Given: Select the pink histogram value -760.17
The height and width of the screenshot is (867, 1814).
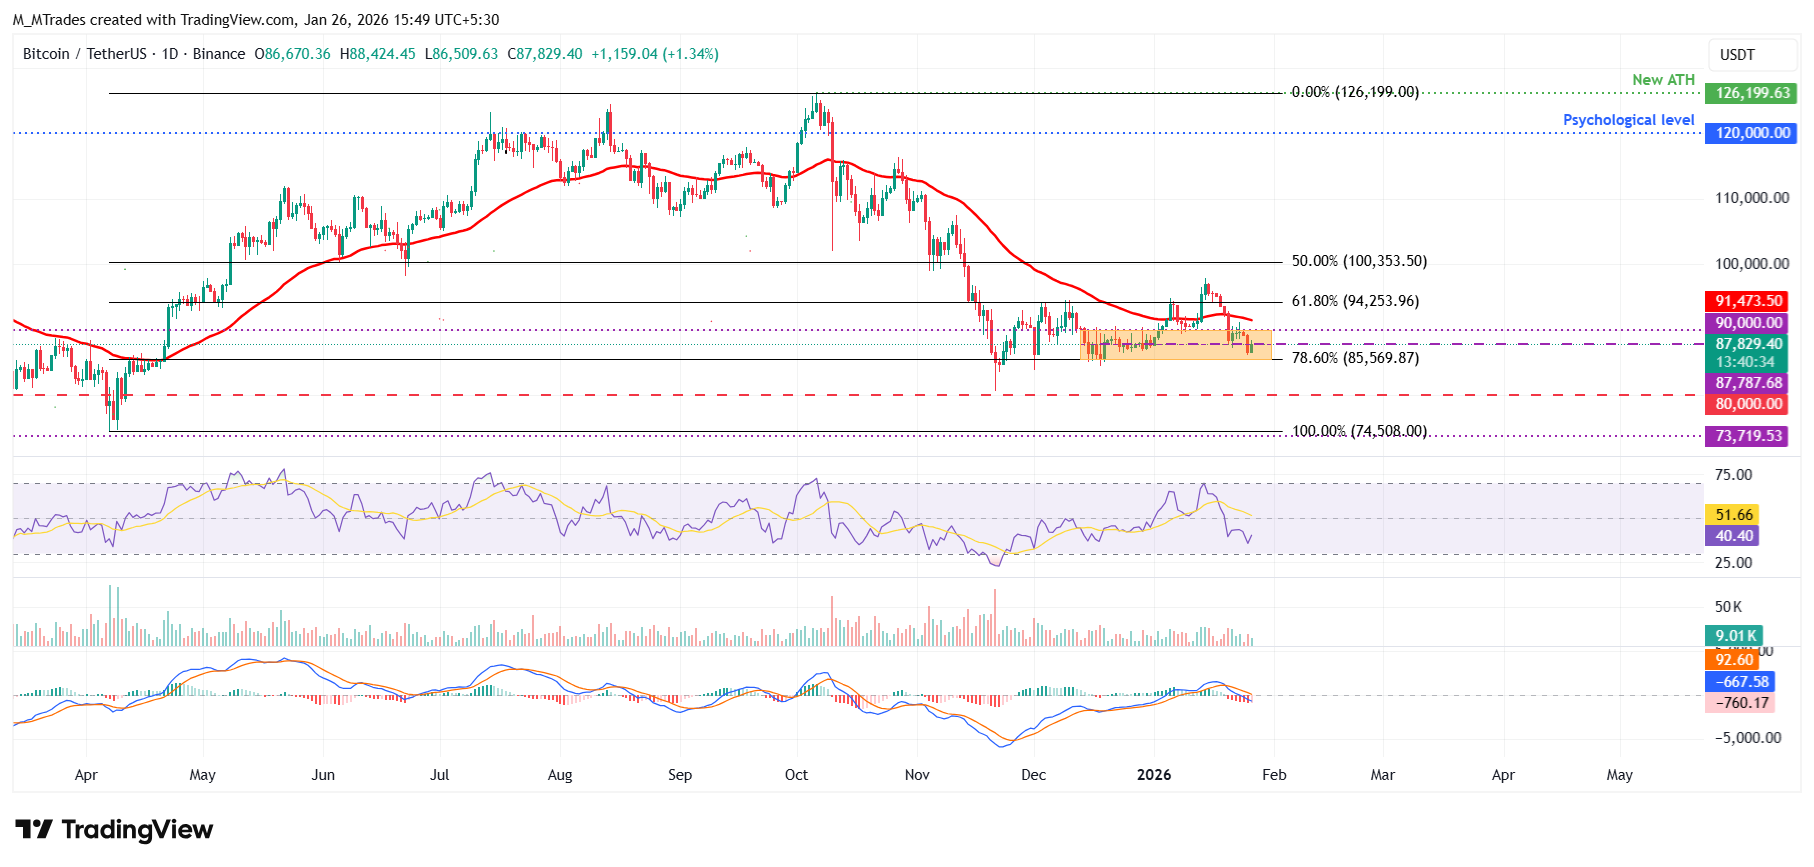Looking at the screenshot, I should 1740,703.
